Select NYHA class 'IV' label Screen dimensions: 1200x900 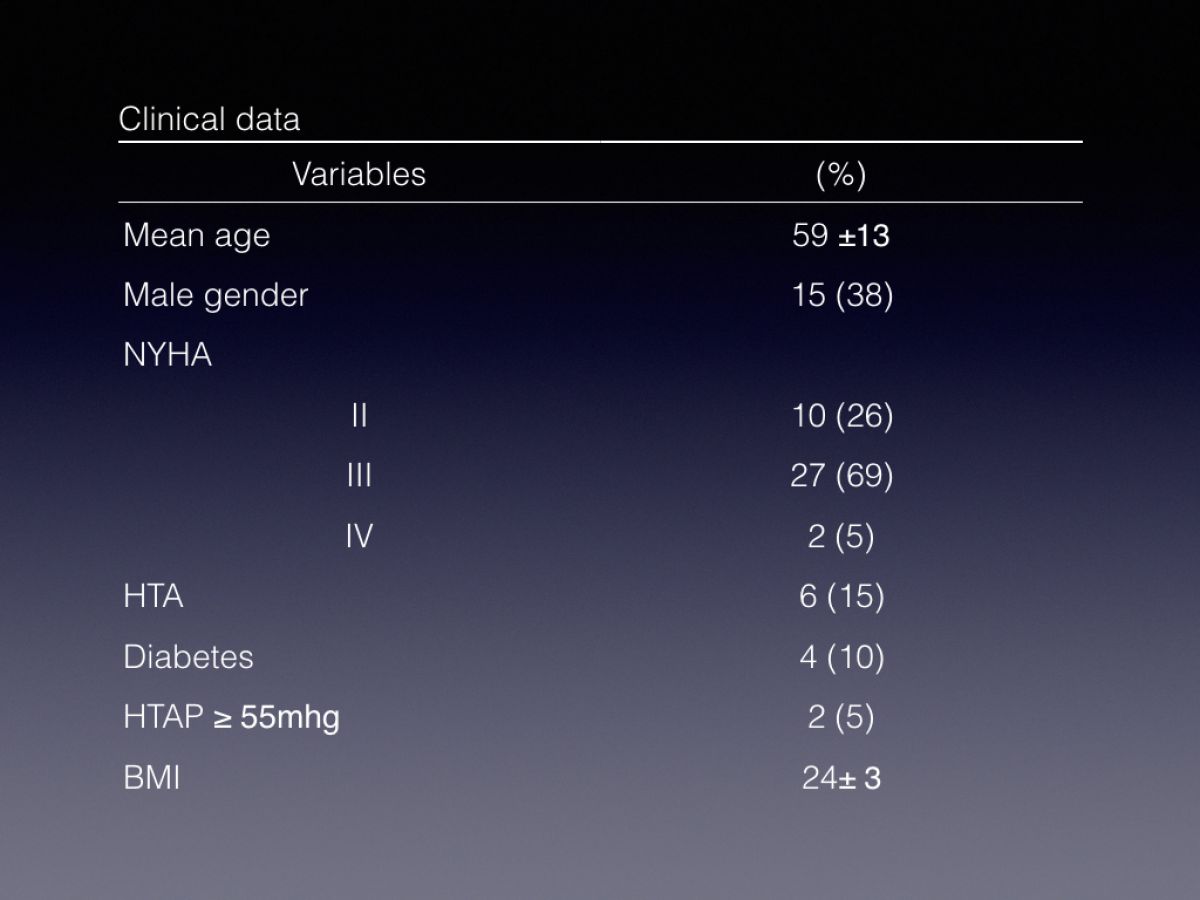point(359,536)
